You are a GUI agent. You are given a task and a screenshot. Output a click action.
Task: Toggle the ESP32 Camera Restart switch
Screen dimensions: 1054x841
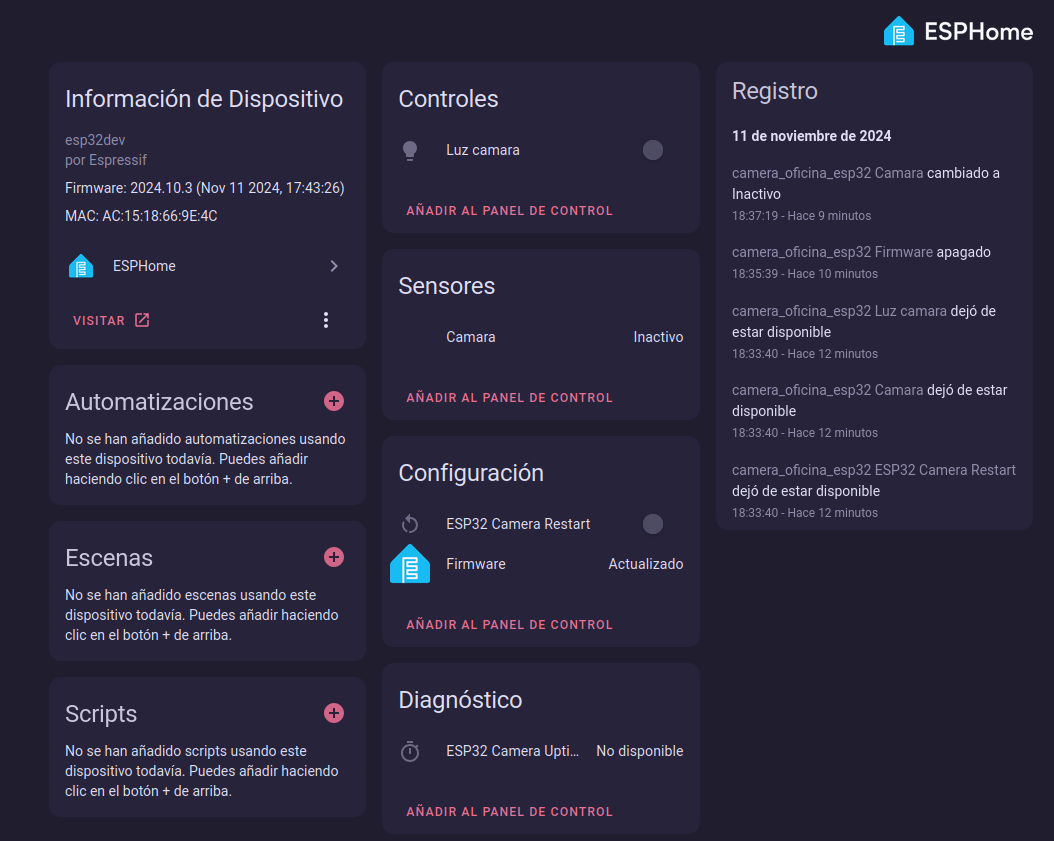click(652, 524)
